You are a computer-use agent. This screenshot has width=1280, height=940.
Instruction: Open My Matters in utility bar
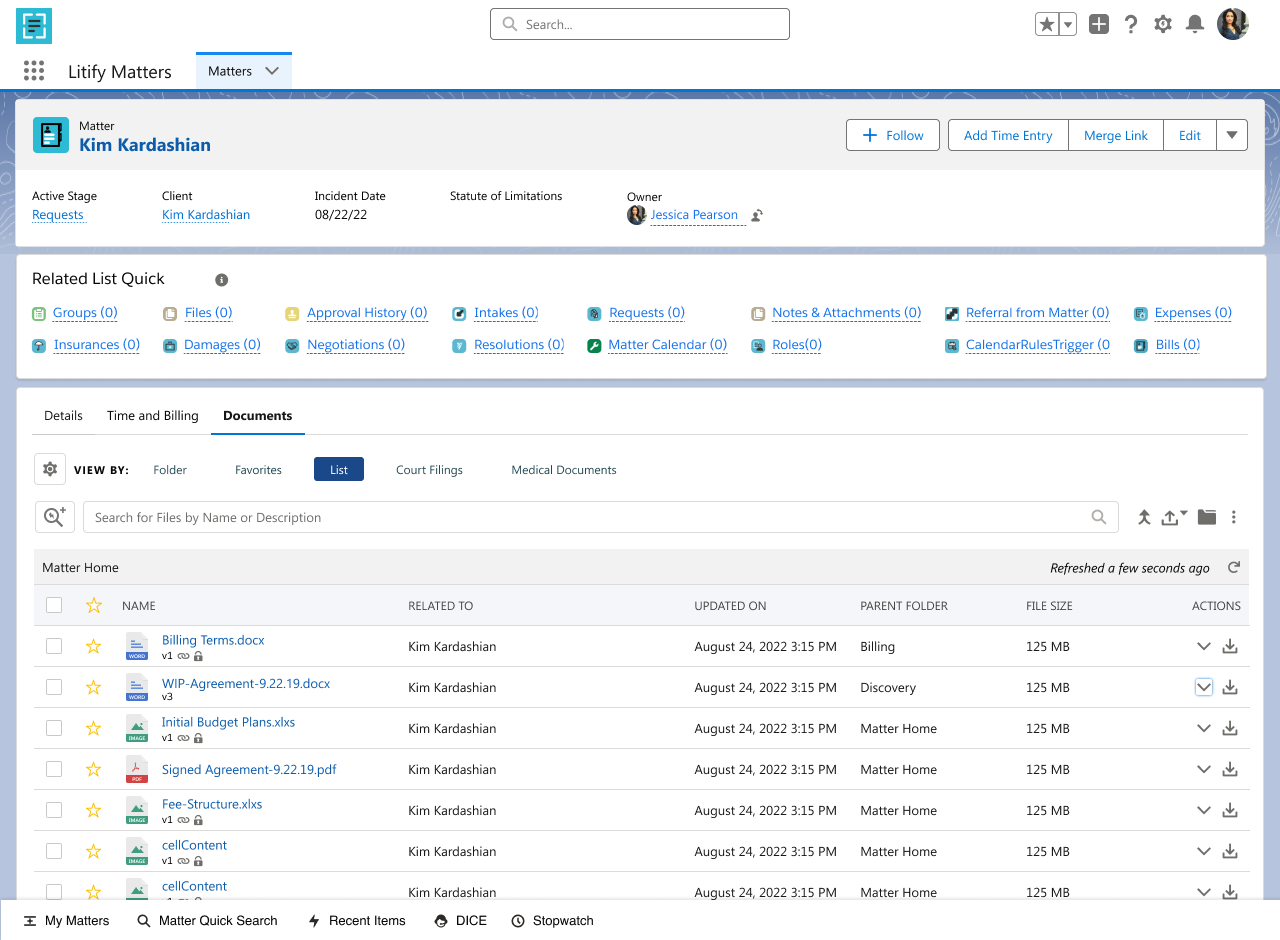[x=67, y=921]
